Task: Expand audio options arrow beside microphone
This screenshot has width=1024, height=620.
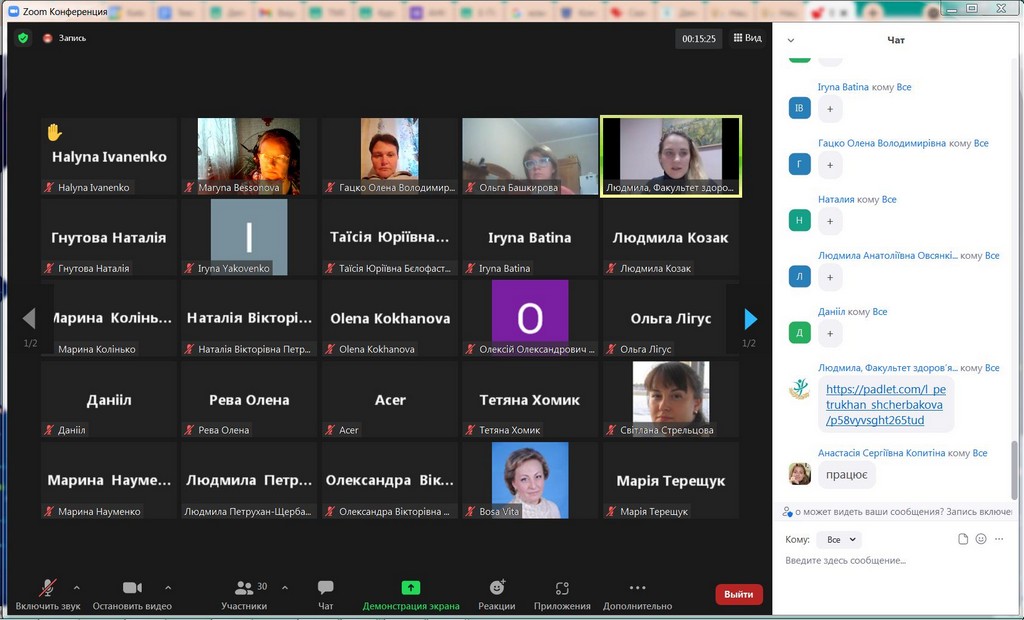Action: point(77,587)
